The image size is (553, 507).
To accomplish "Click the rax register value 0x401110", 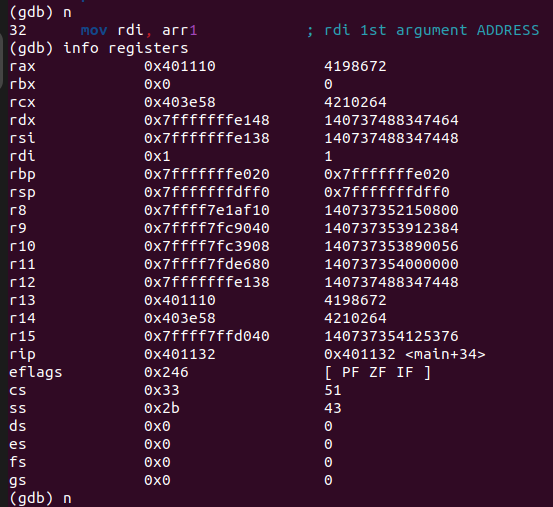I will click(180, 66).
